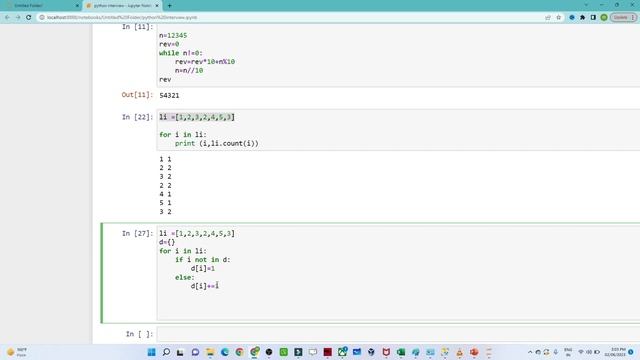Image resolution: width=640 pixels, height=360 pixels.
Task: Open the Extensions puzzle icon
Action: click(582, 18)
